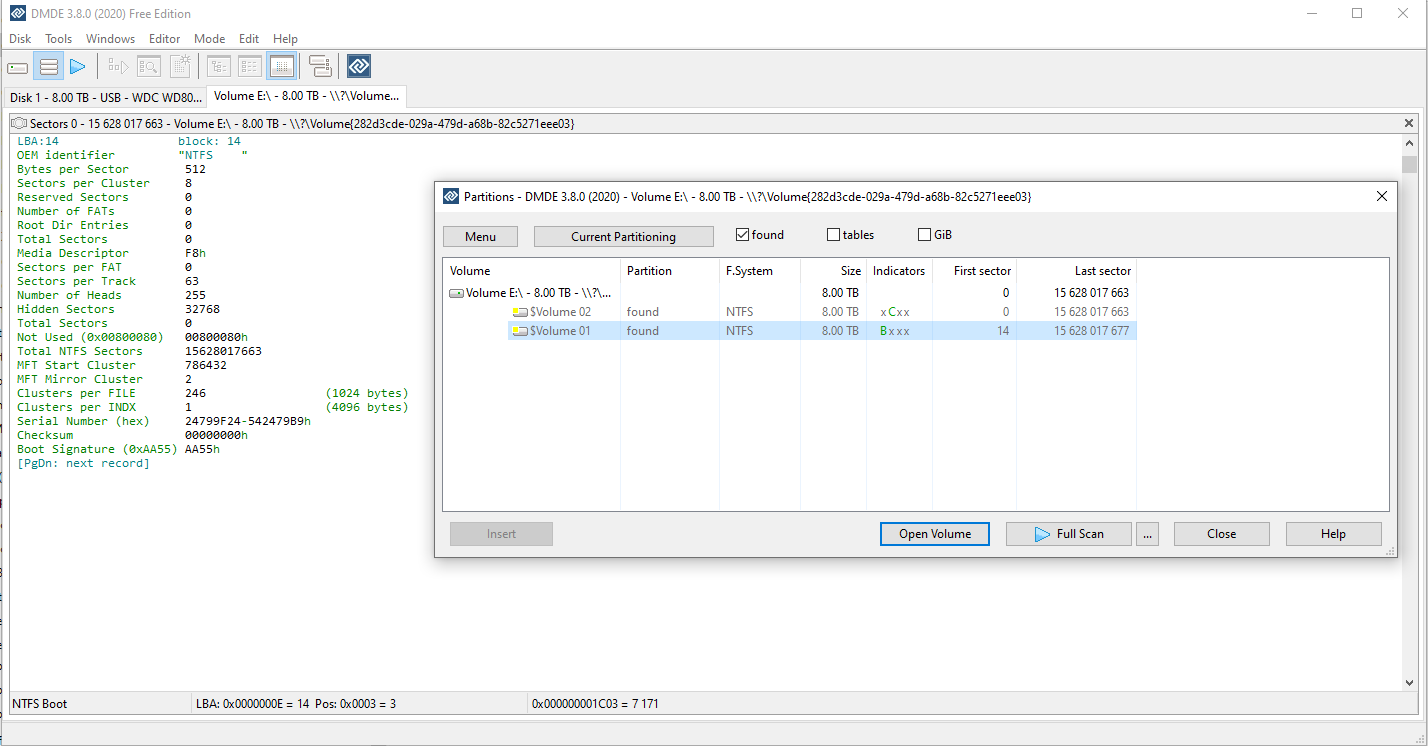Open the Windows menu

[x=110, y=39]
